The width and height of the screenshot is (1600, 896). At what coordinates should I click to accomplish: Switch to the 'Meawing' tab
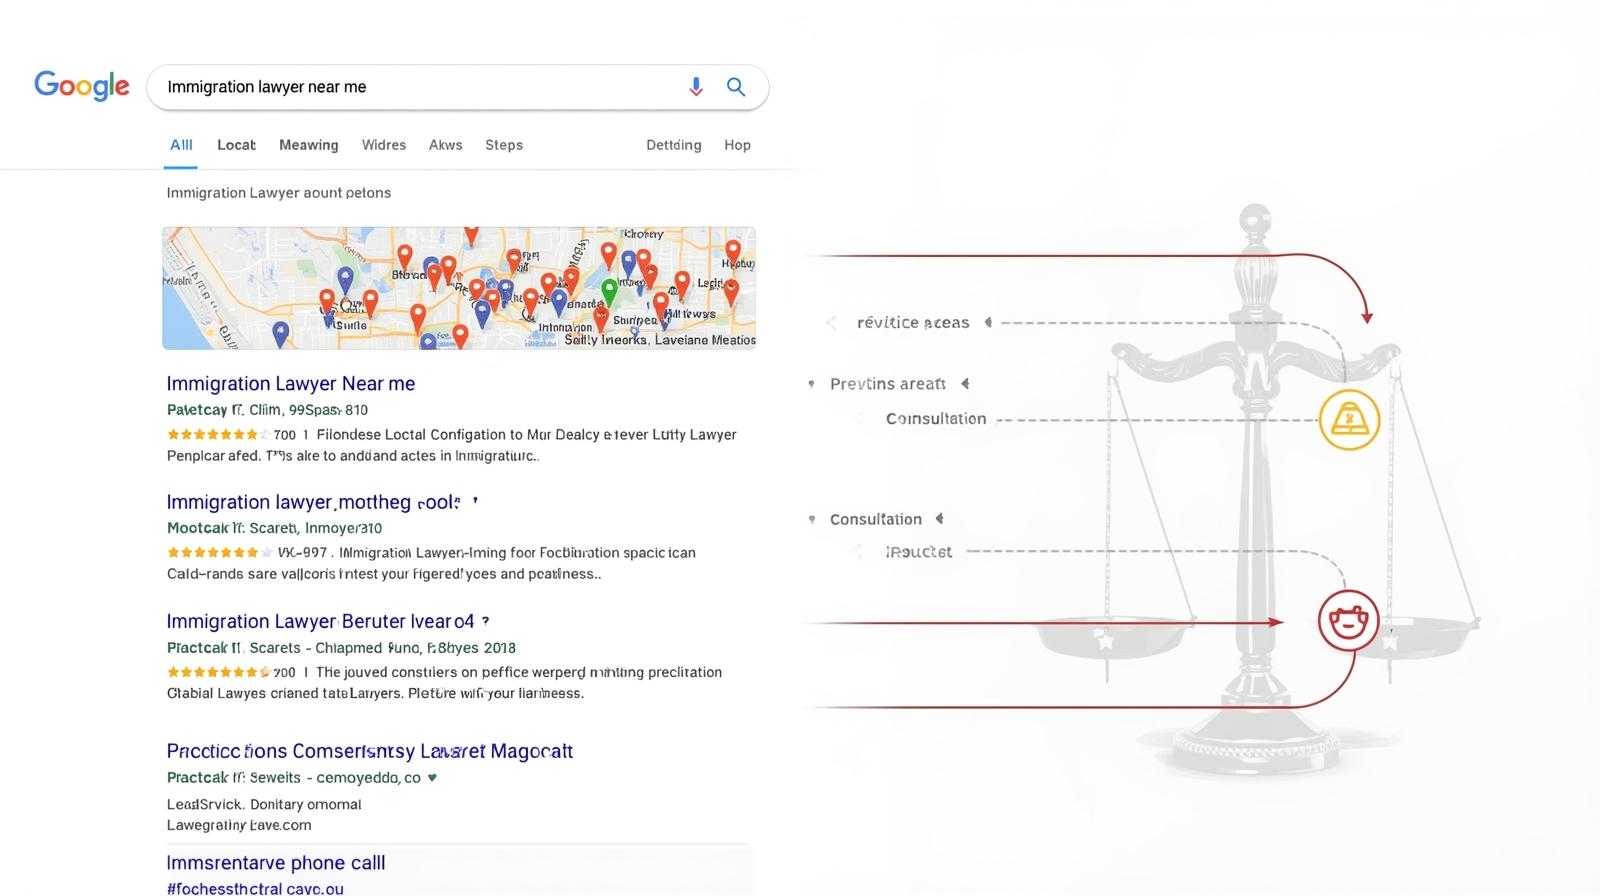tap(308, 145)
